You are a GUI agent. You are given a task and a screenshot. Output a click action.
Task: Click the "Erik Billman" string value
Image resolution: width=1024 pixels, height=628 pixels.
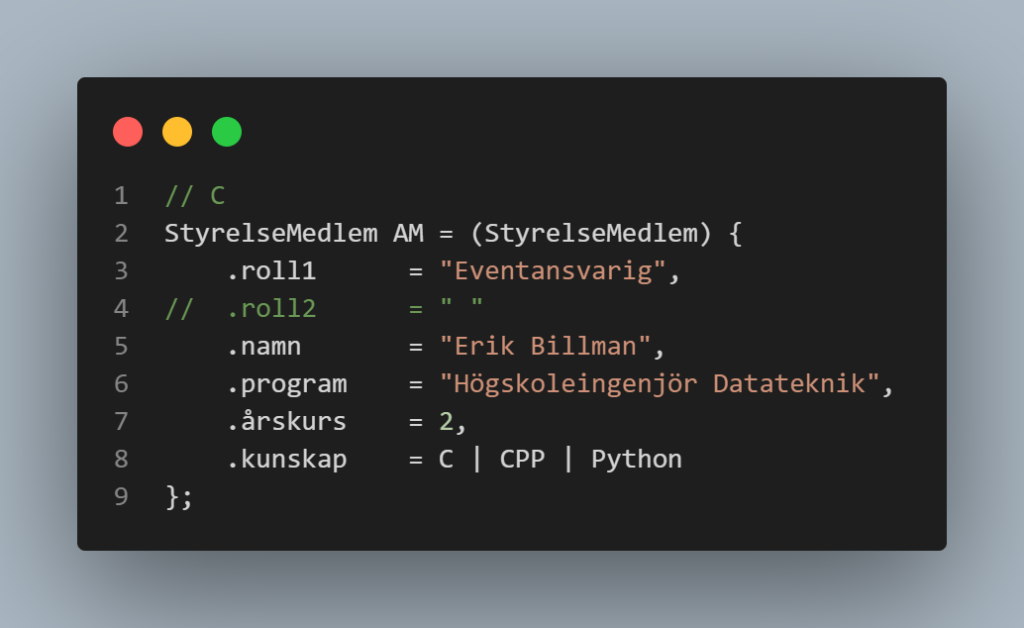545,346
